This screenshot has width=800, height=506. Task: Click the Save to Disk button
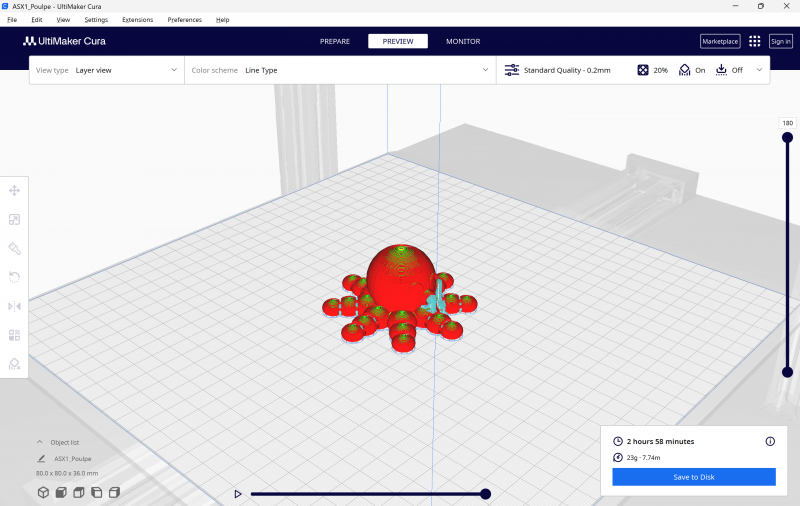click(693, 477)
